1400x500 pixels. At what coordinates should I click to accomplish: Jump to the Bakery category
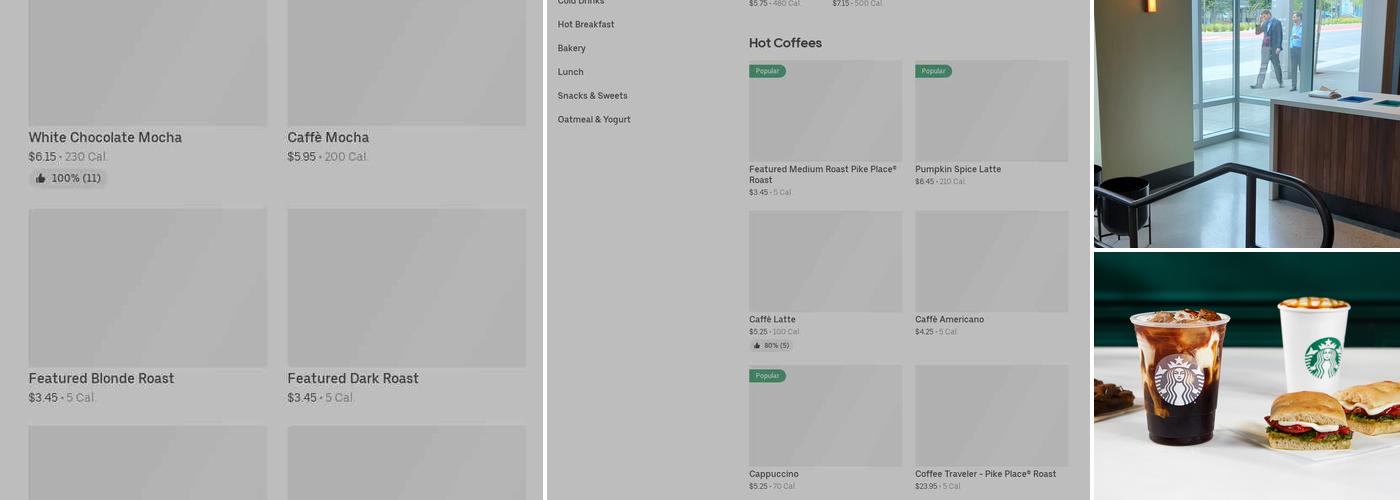tap(572, 48)
